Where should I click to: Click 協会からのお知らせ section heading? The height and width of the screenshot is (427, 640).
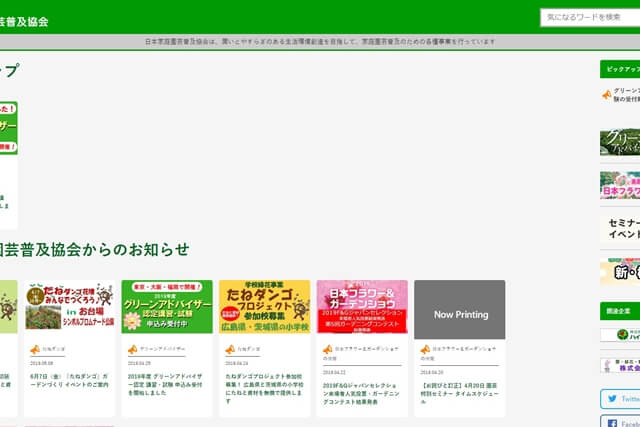94,249
